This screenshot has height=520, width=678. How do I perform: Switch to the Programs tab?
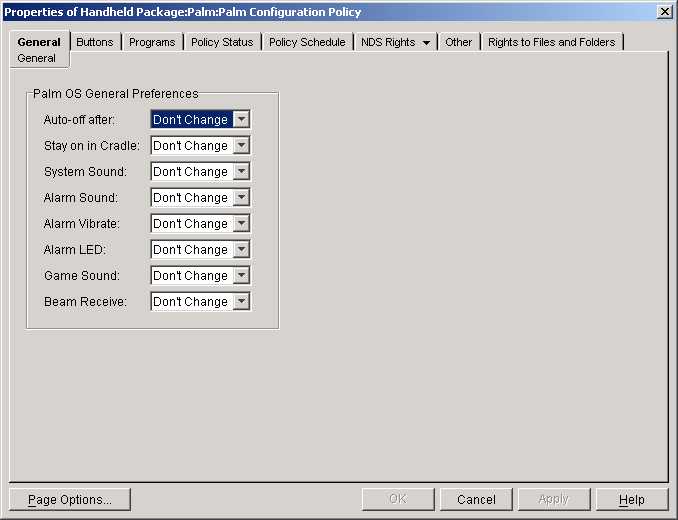tap(152, 42)
